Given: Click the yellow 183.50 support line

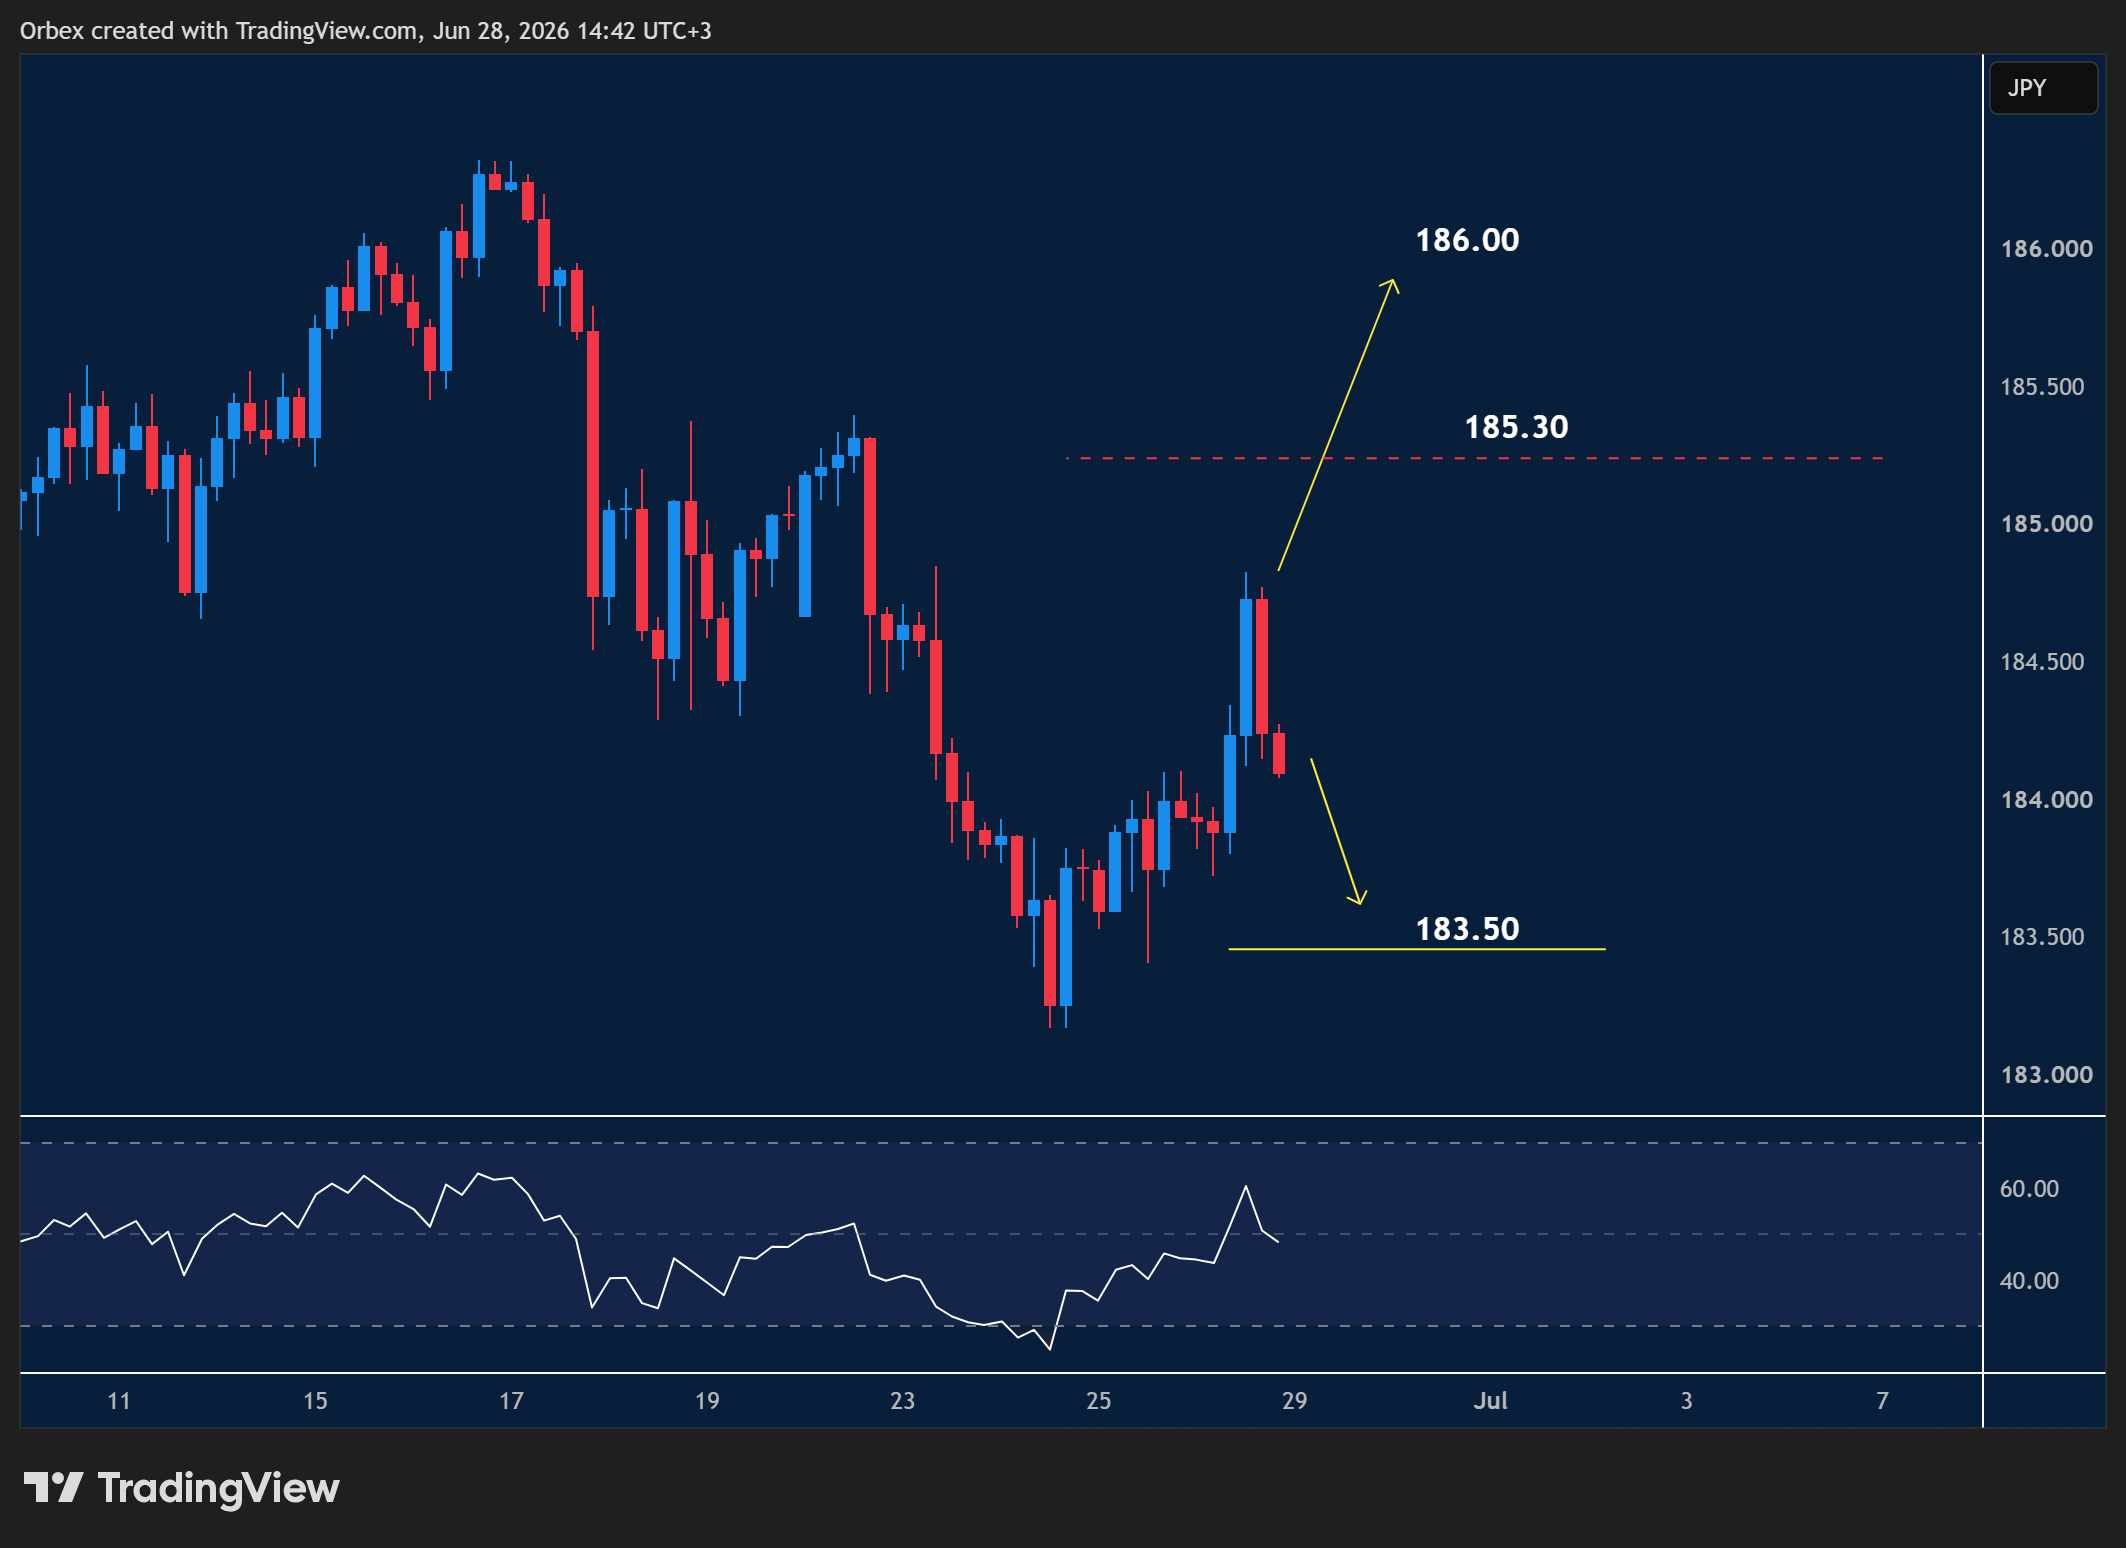Looking at the screenshot, I should click(1416, 948).
